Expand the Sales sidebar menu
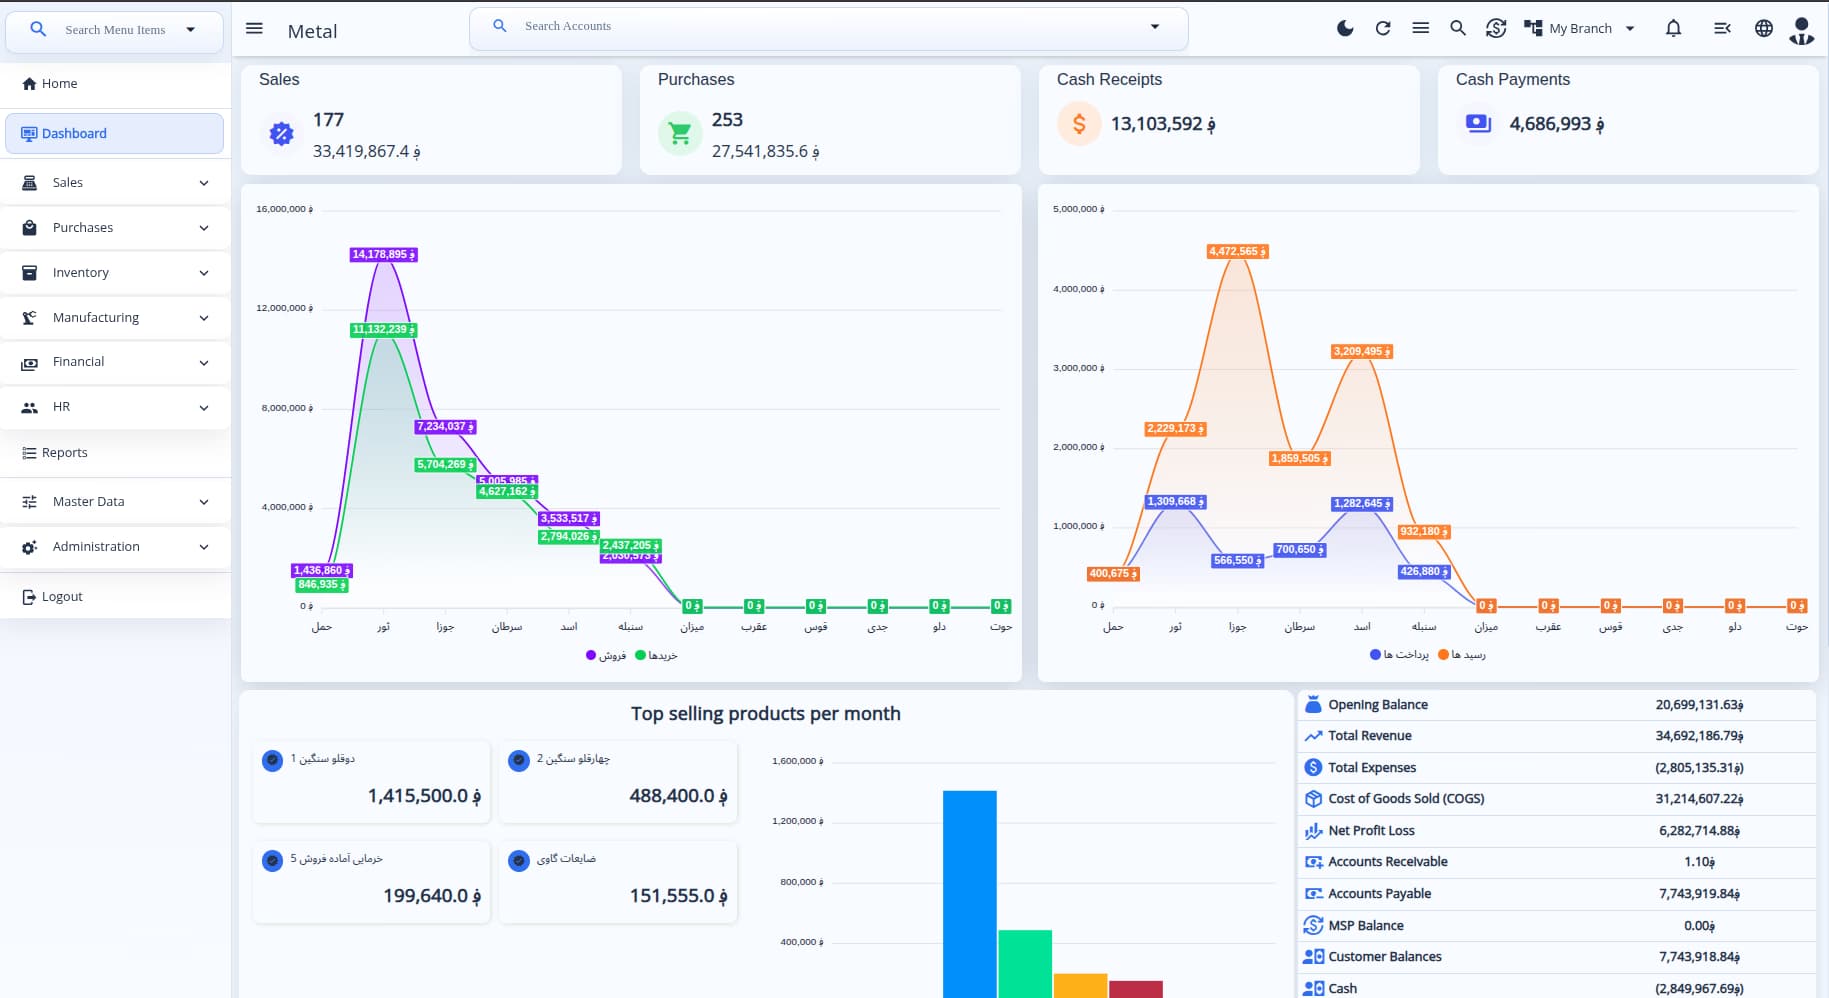 click(x=116, y=182)
